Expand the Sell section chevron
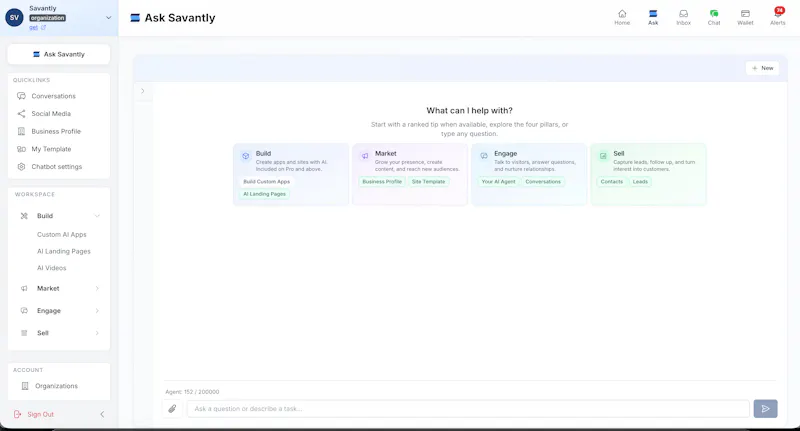Image resolution: width=800 pixels, height=431 pixels. click(97, 333)
